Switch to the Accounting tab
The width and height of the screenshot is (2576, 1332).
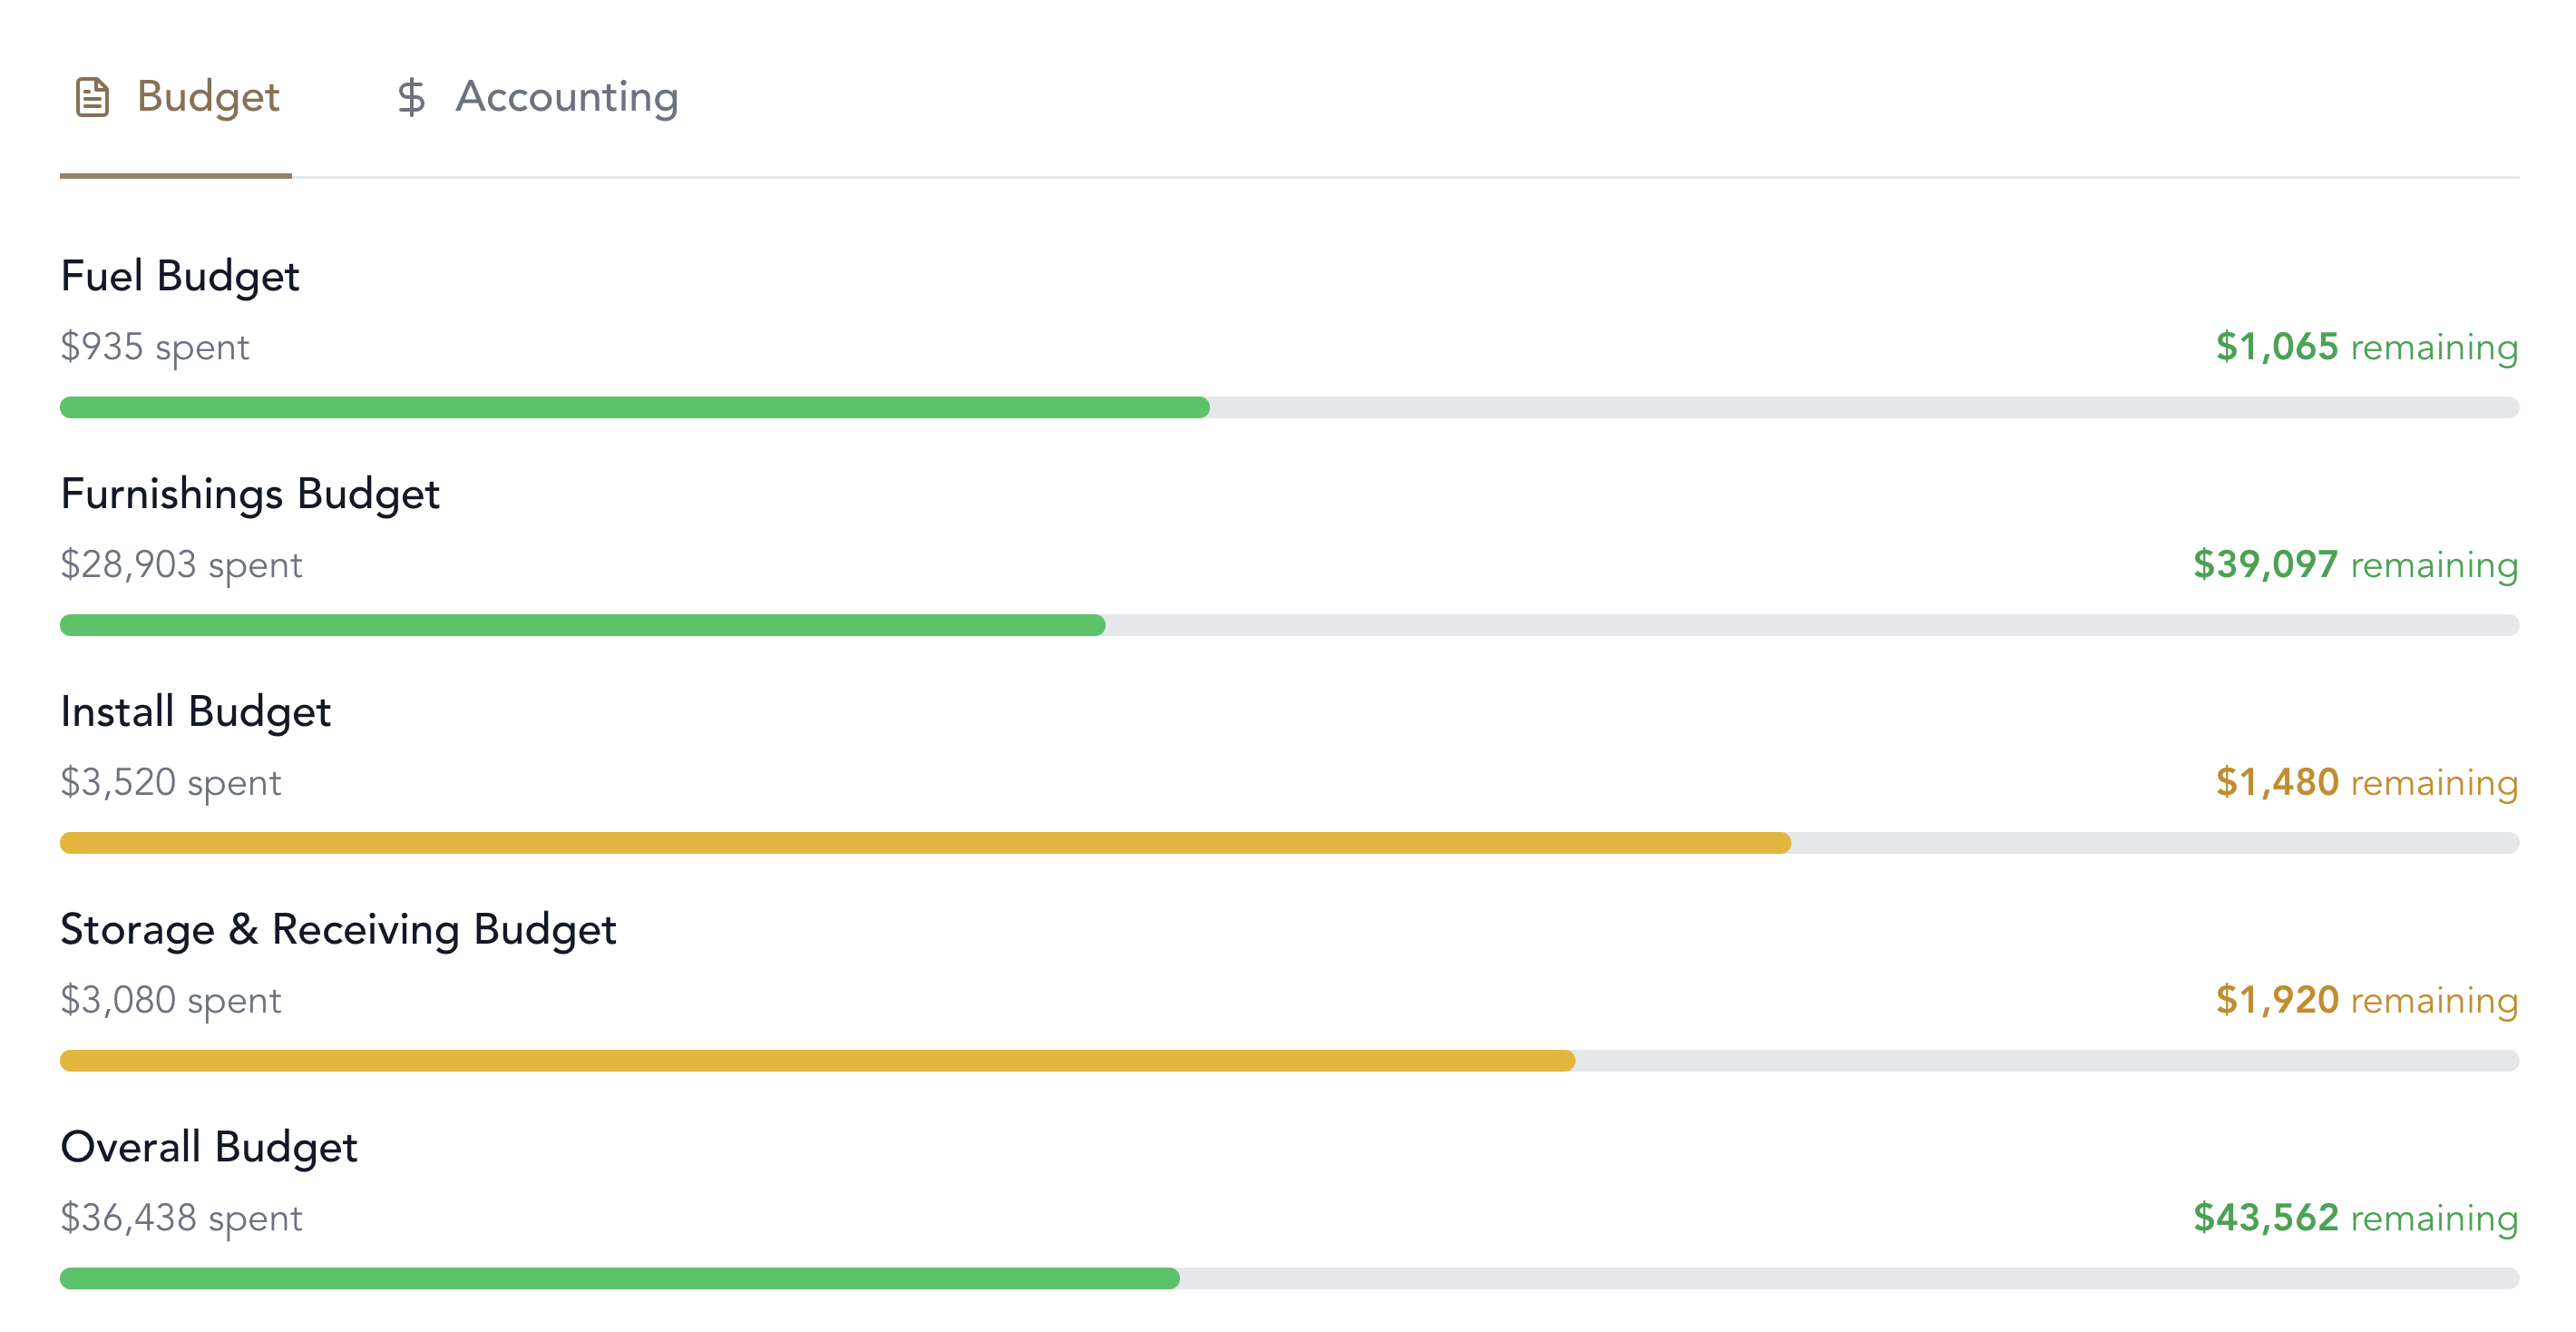567,97
